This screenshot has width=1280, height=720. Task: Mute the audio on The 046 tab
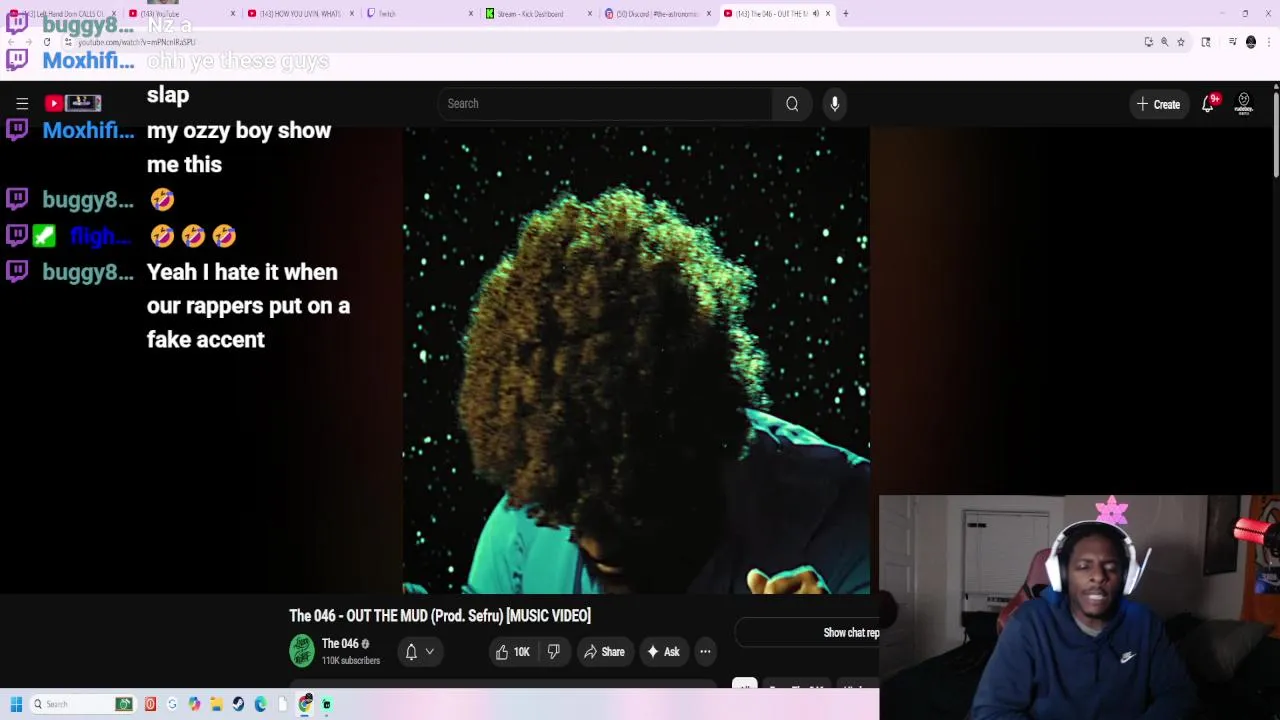point(816,14)
